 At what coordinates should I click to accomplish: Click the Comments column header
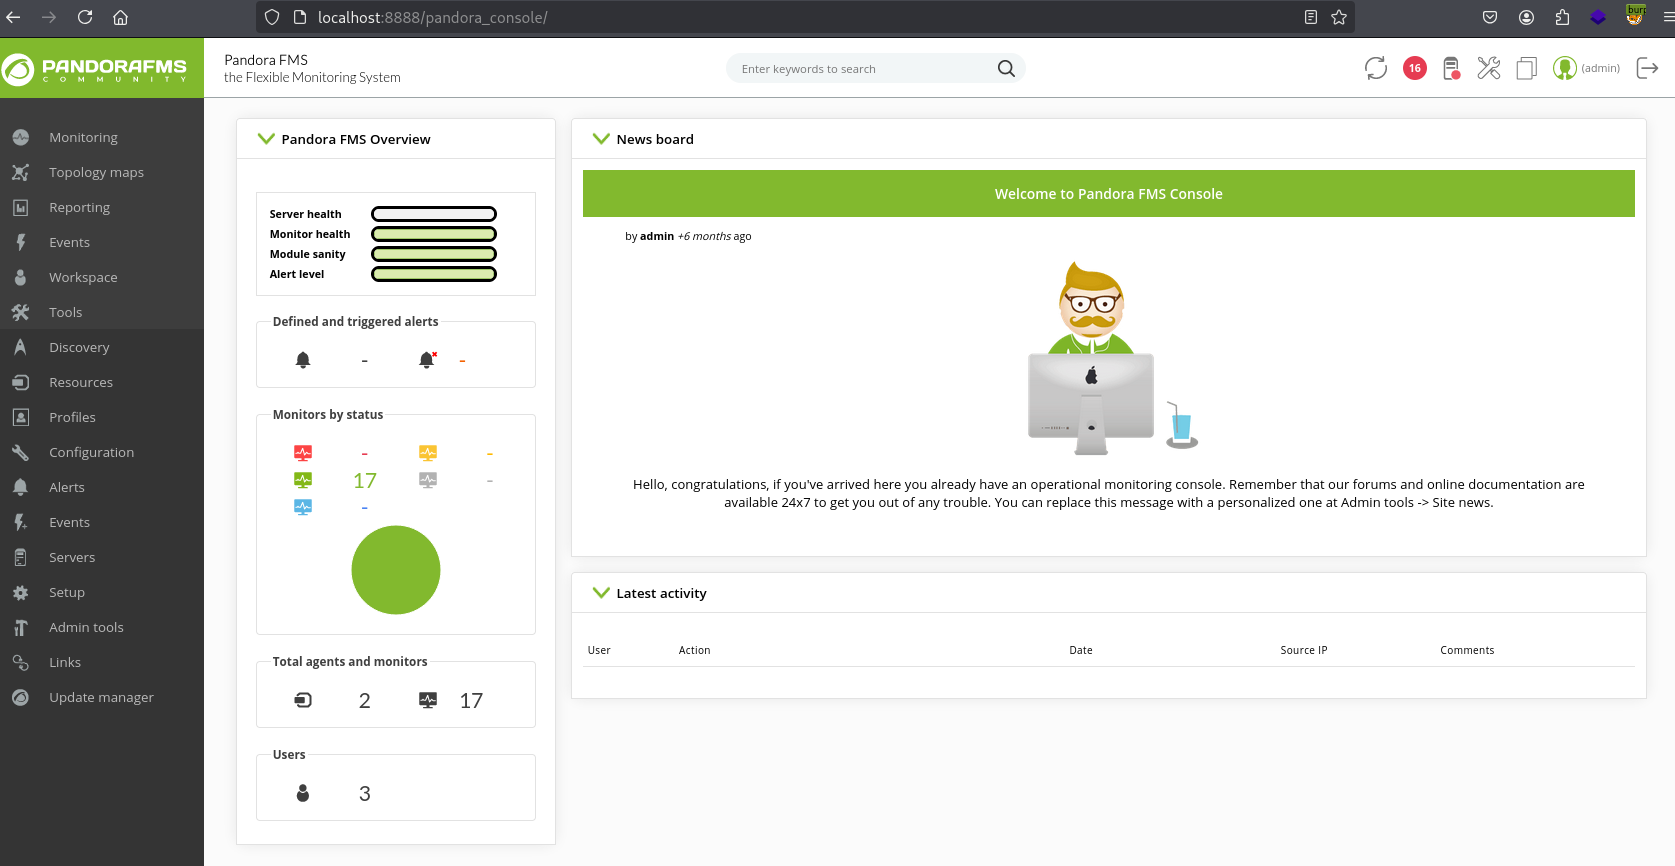click(x=1467, y=650)
